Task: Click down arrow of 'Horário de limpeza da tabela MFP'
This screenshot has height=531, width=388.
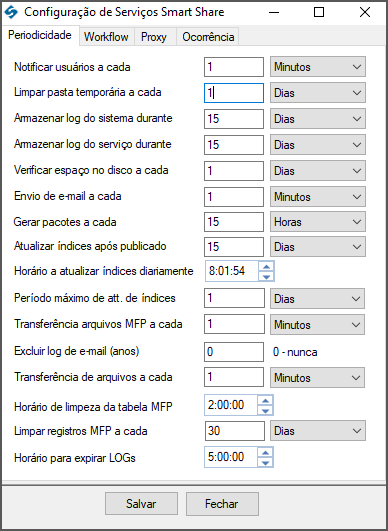Action: 265,410
